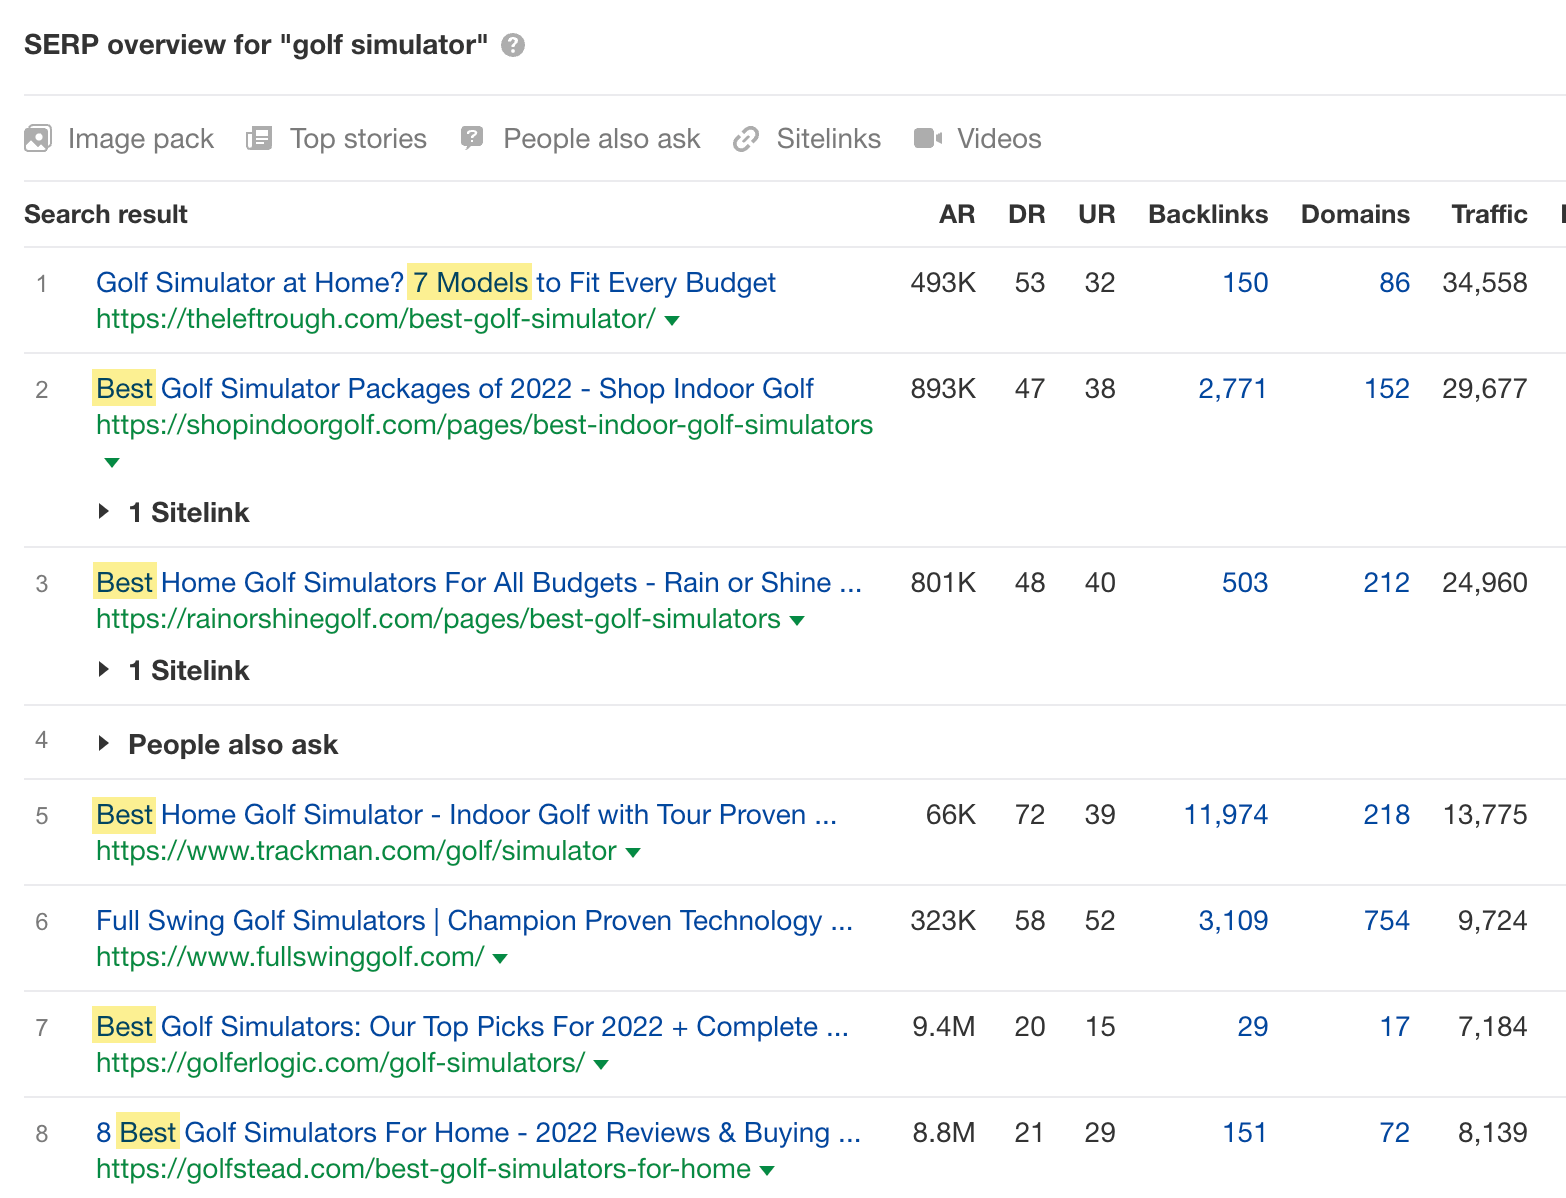Click the 212 domains link for rainorshinegolf.com
The image size is (1566, 1198).
pos(1386,582)
